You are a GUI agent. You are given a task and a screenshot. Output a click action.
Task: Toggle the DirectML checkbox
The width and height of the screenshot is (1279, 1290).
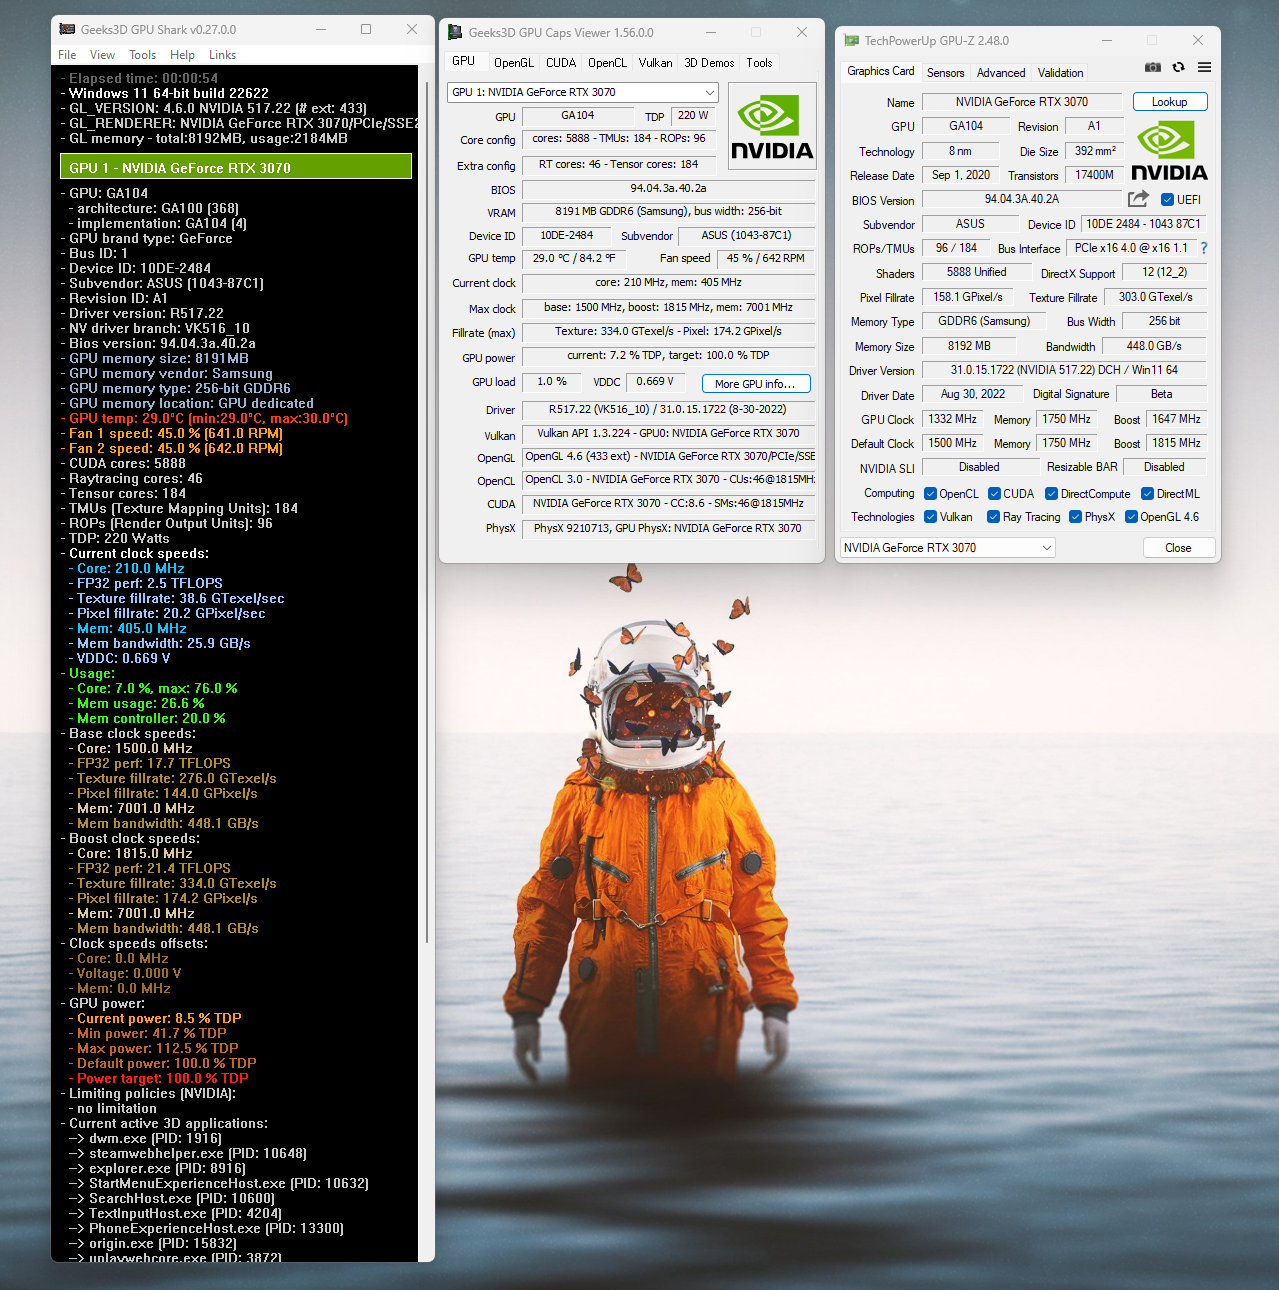[x=1148, y=493]
